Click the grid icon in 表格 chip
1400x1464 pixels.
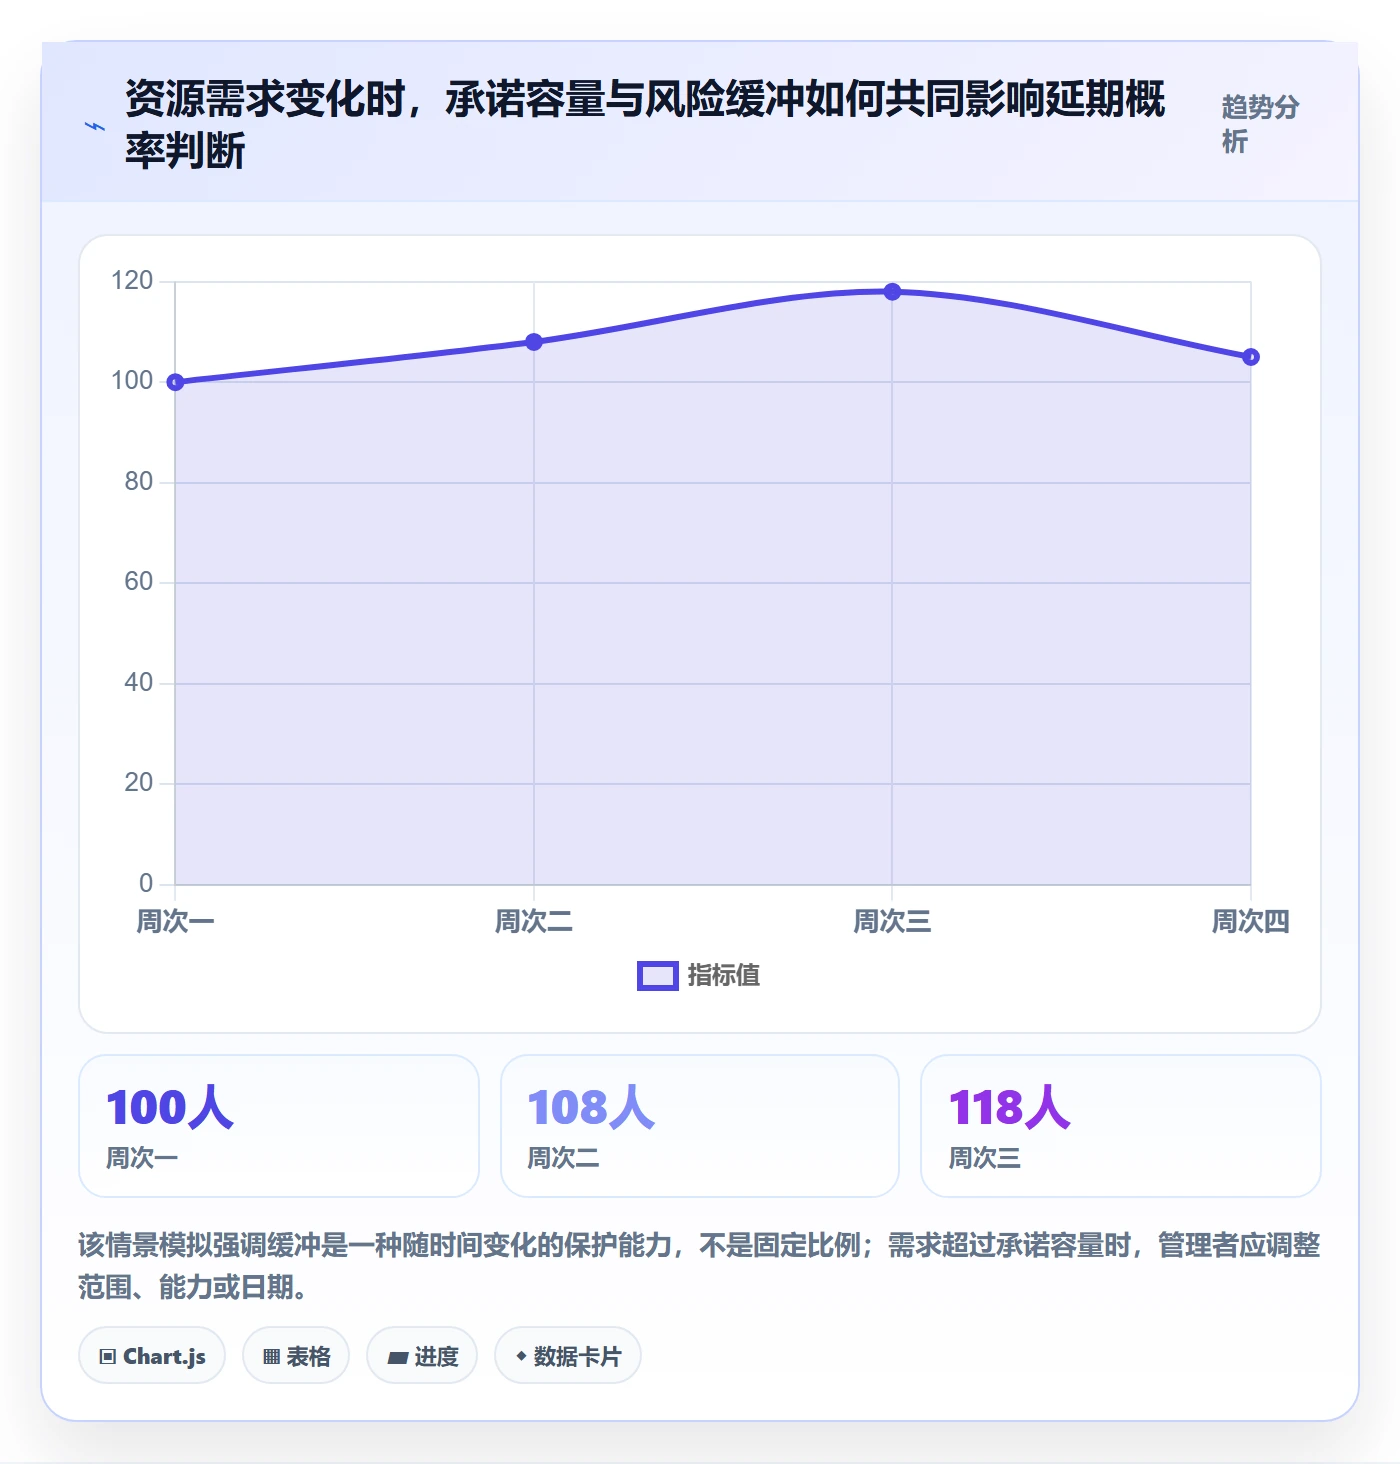pyautogui.click(x=272, y=1357)
